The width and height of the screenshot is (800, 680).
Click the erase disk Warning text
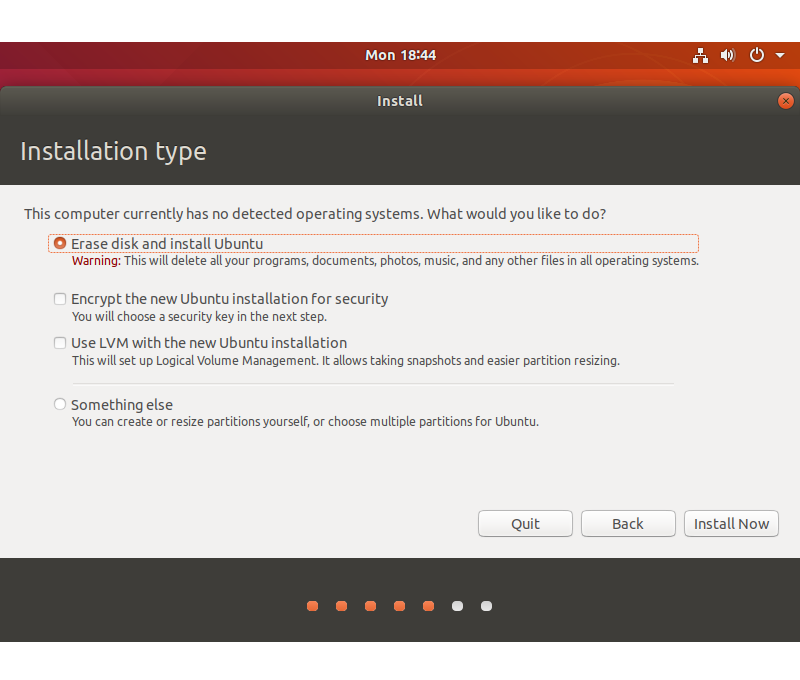(x=385, y=261)
